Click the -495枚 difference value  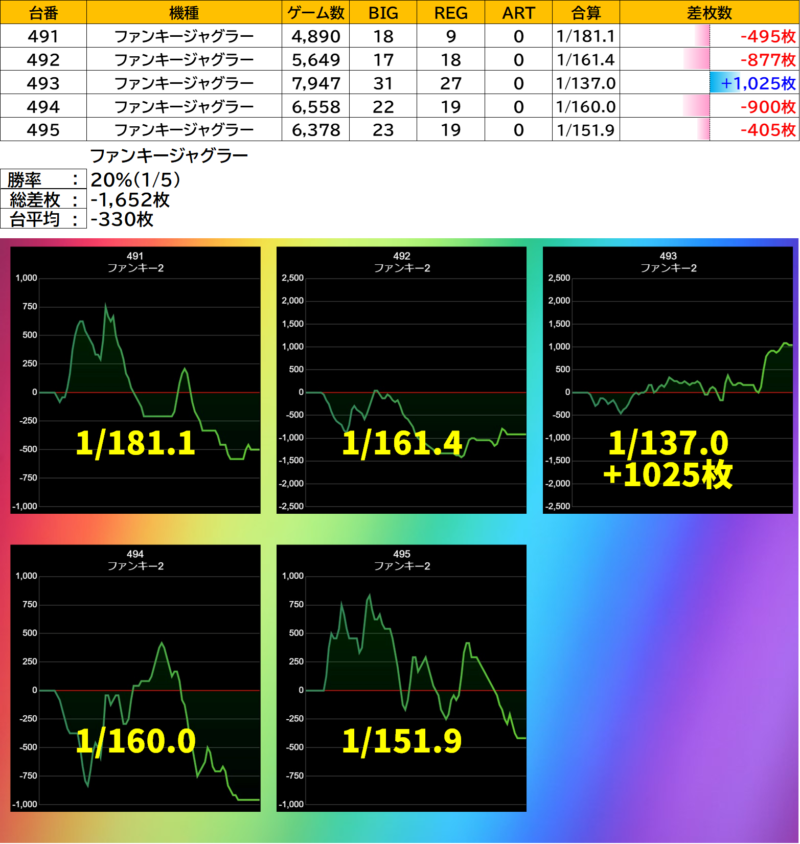(x=768, y=36)
